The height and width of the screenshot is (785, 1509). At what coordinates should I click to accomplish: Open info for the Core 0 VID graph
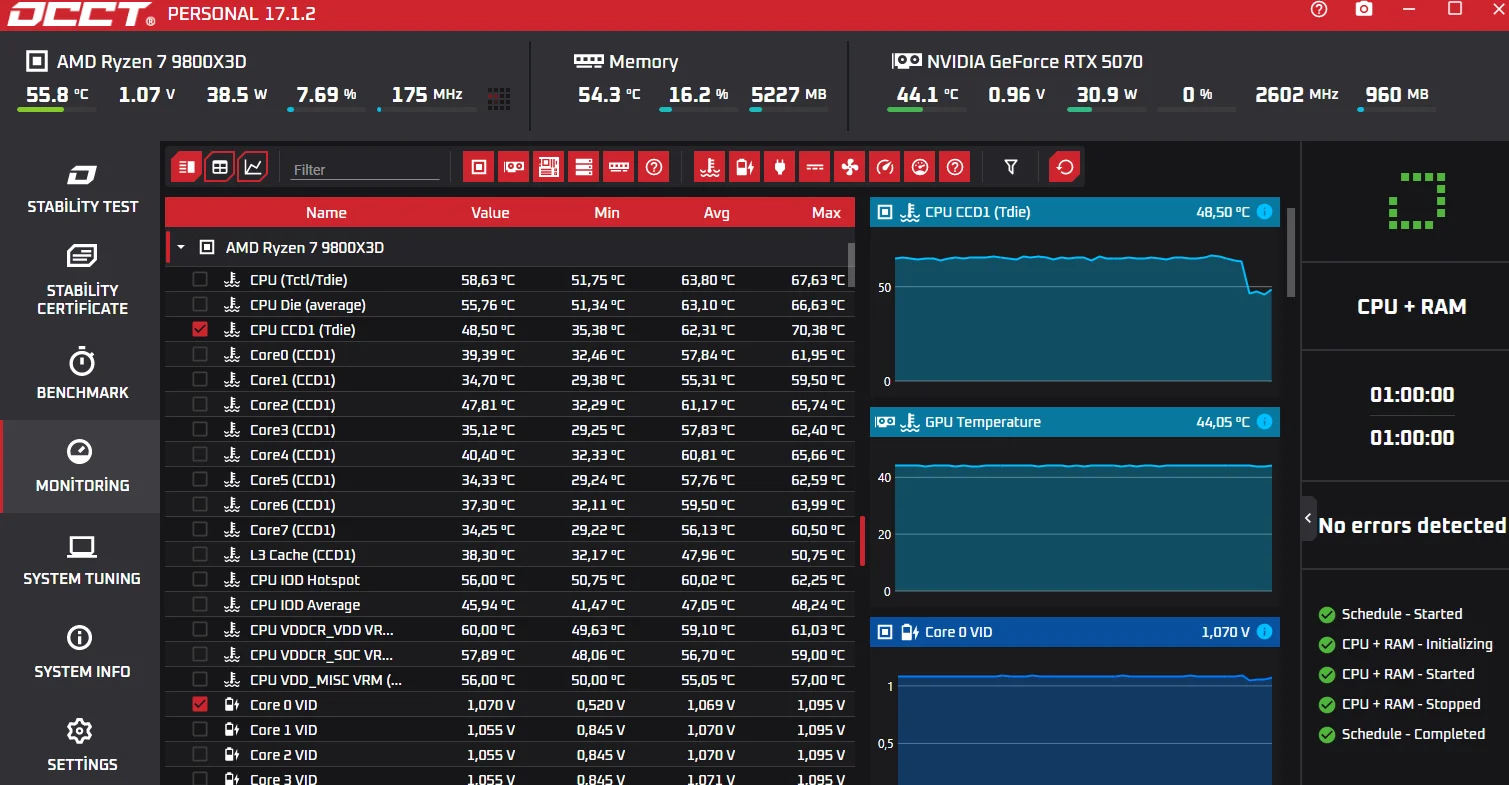point(1265,632)
